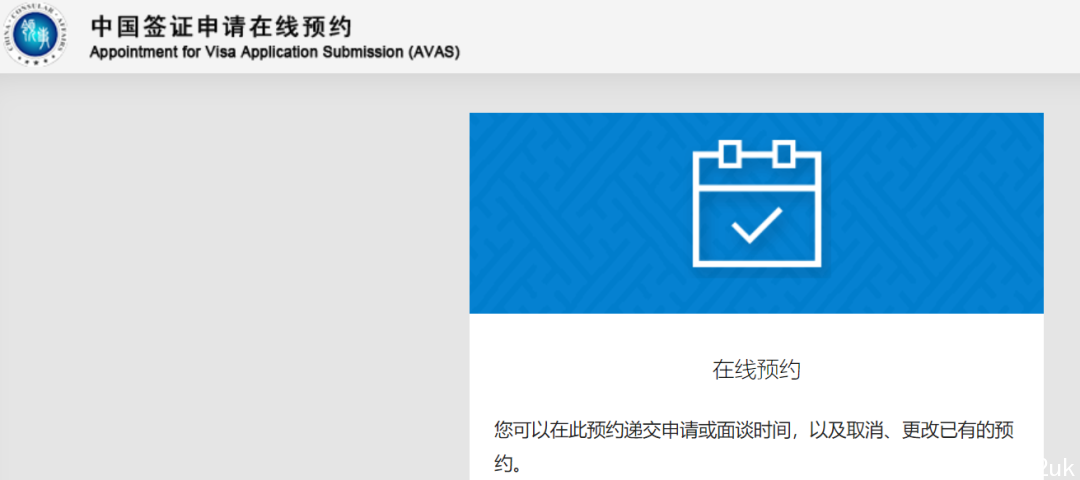This screenshot has width=1080, height=480.
Task: Click the stars at the logo's bottom edge
Action: tap(39, 62)
